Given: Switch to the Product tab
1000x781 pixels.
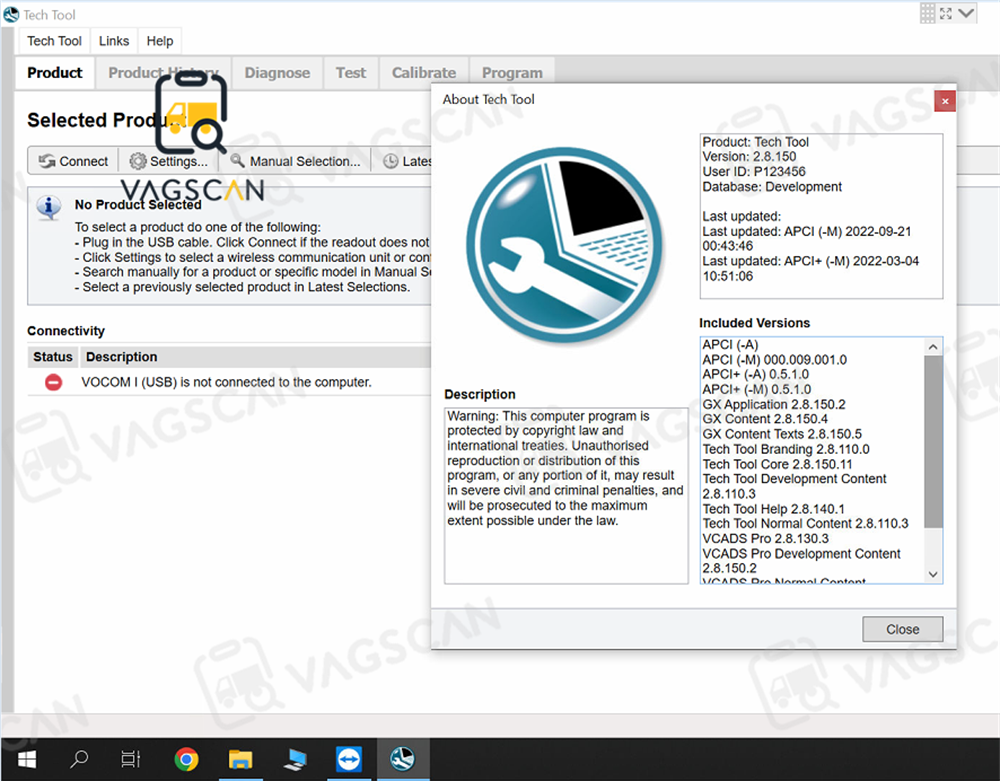Looking at the screenshot, I should point(55,73).
